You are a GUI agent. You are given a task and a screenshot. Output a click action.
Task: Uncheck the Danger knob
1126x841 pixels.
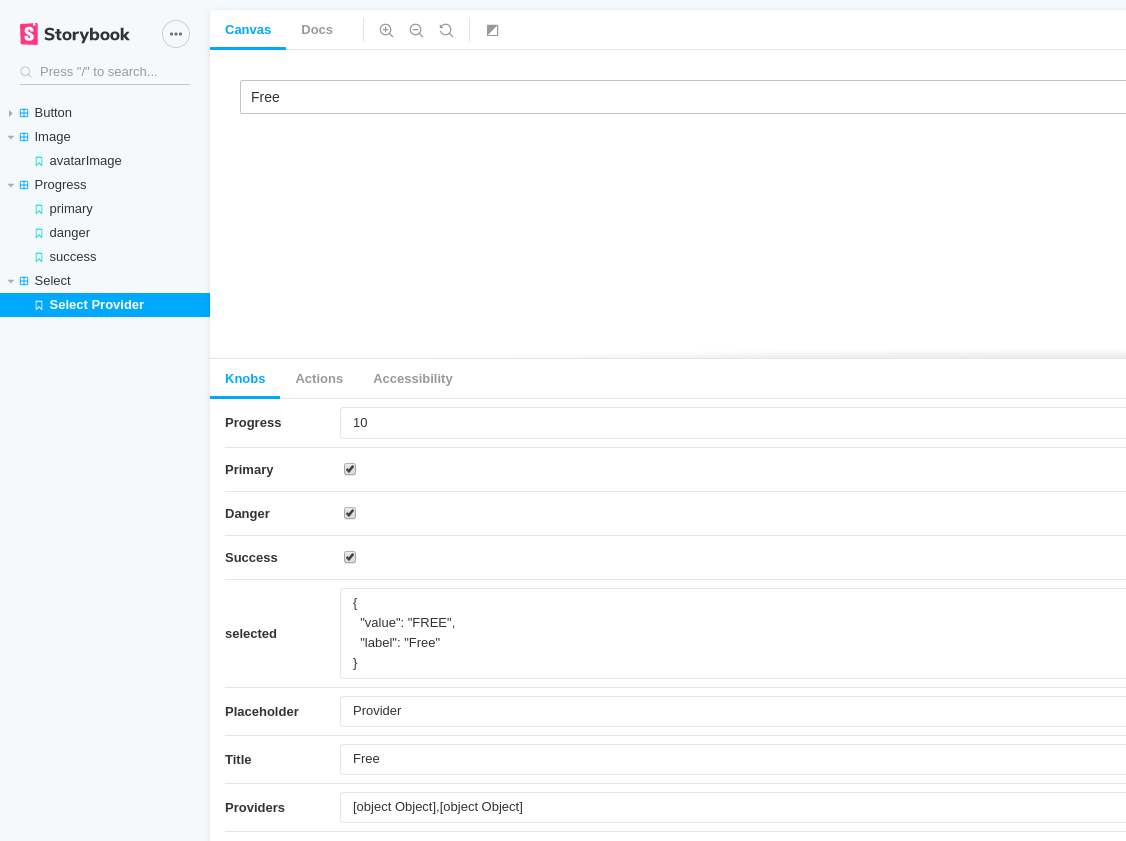point(350,513)
